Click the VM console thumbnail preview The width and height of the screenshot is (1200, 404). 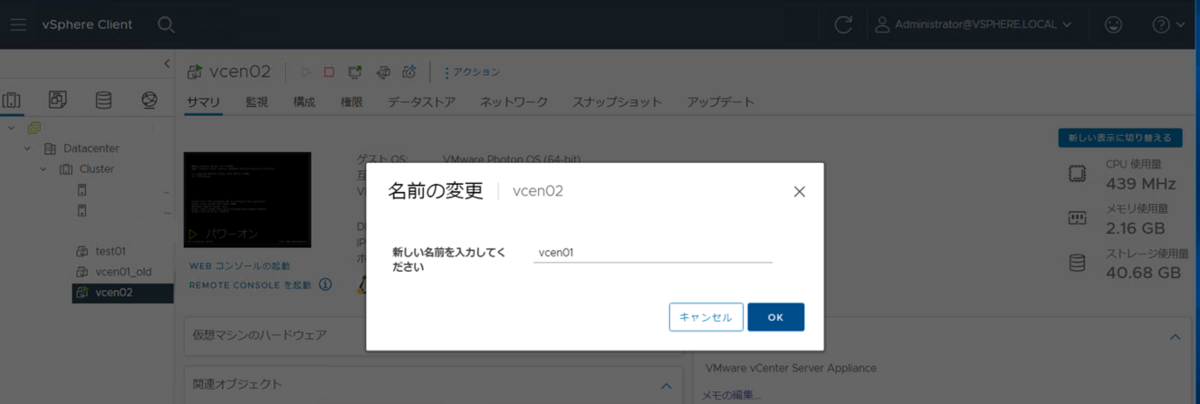pyautogui.click(x=248, y=199)
